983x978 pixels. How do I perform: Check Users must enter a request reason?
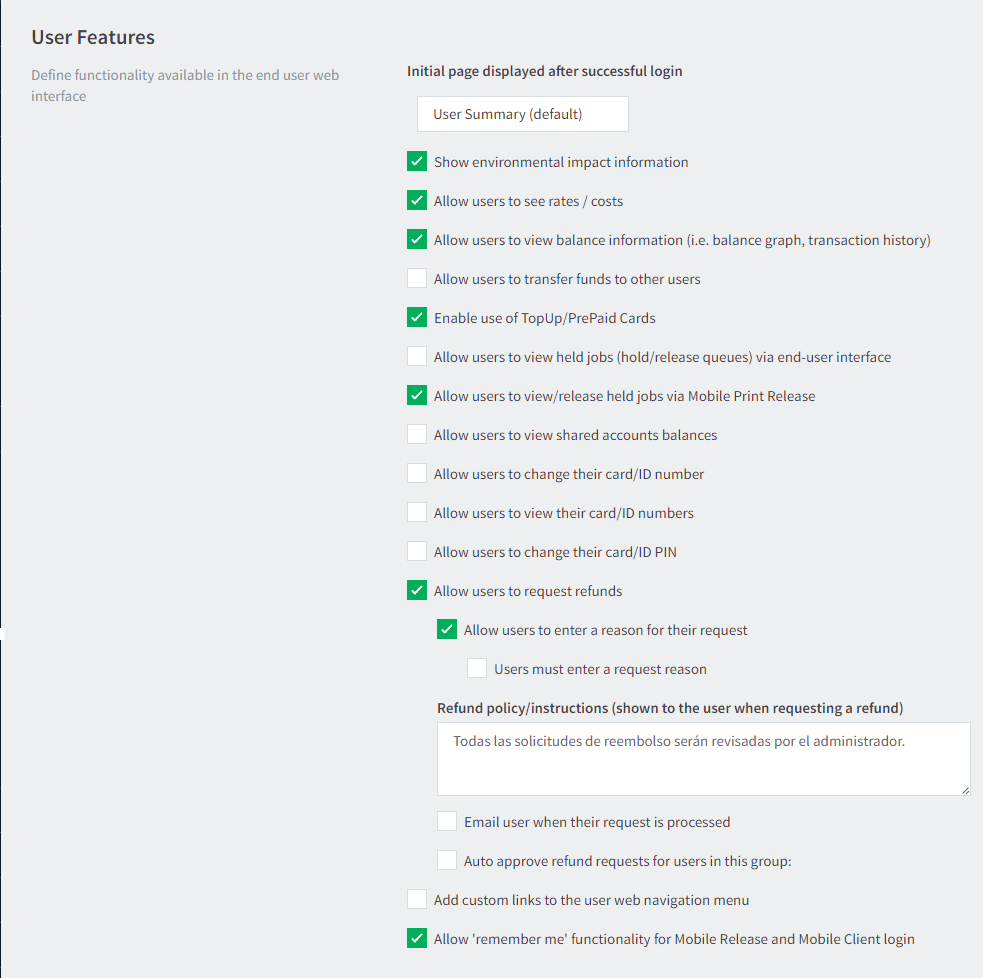pyautogui.click(x=477, y=668)
